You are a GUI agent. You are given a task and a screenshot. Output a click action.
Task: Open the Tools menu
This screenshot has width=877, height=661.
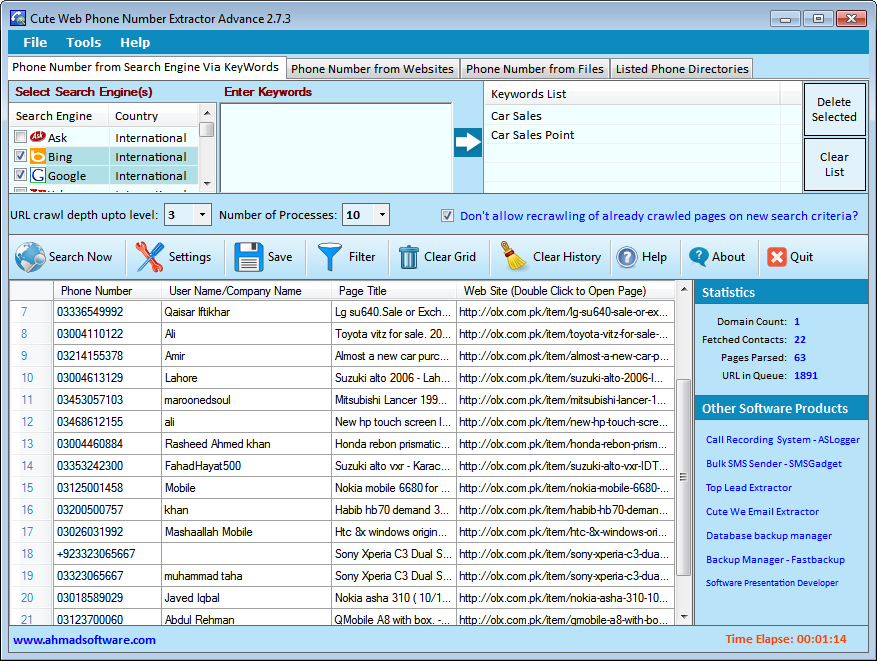83,42
